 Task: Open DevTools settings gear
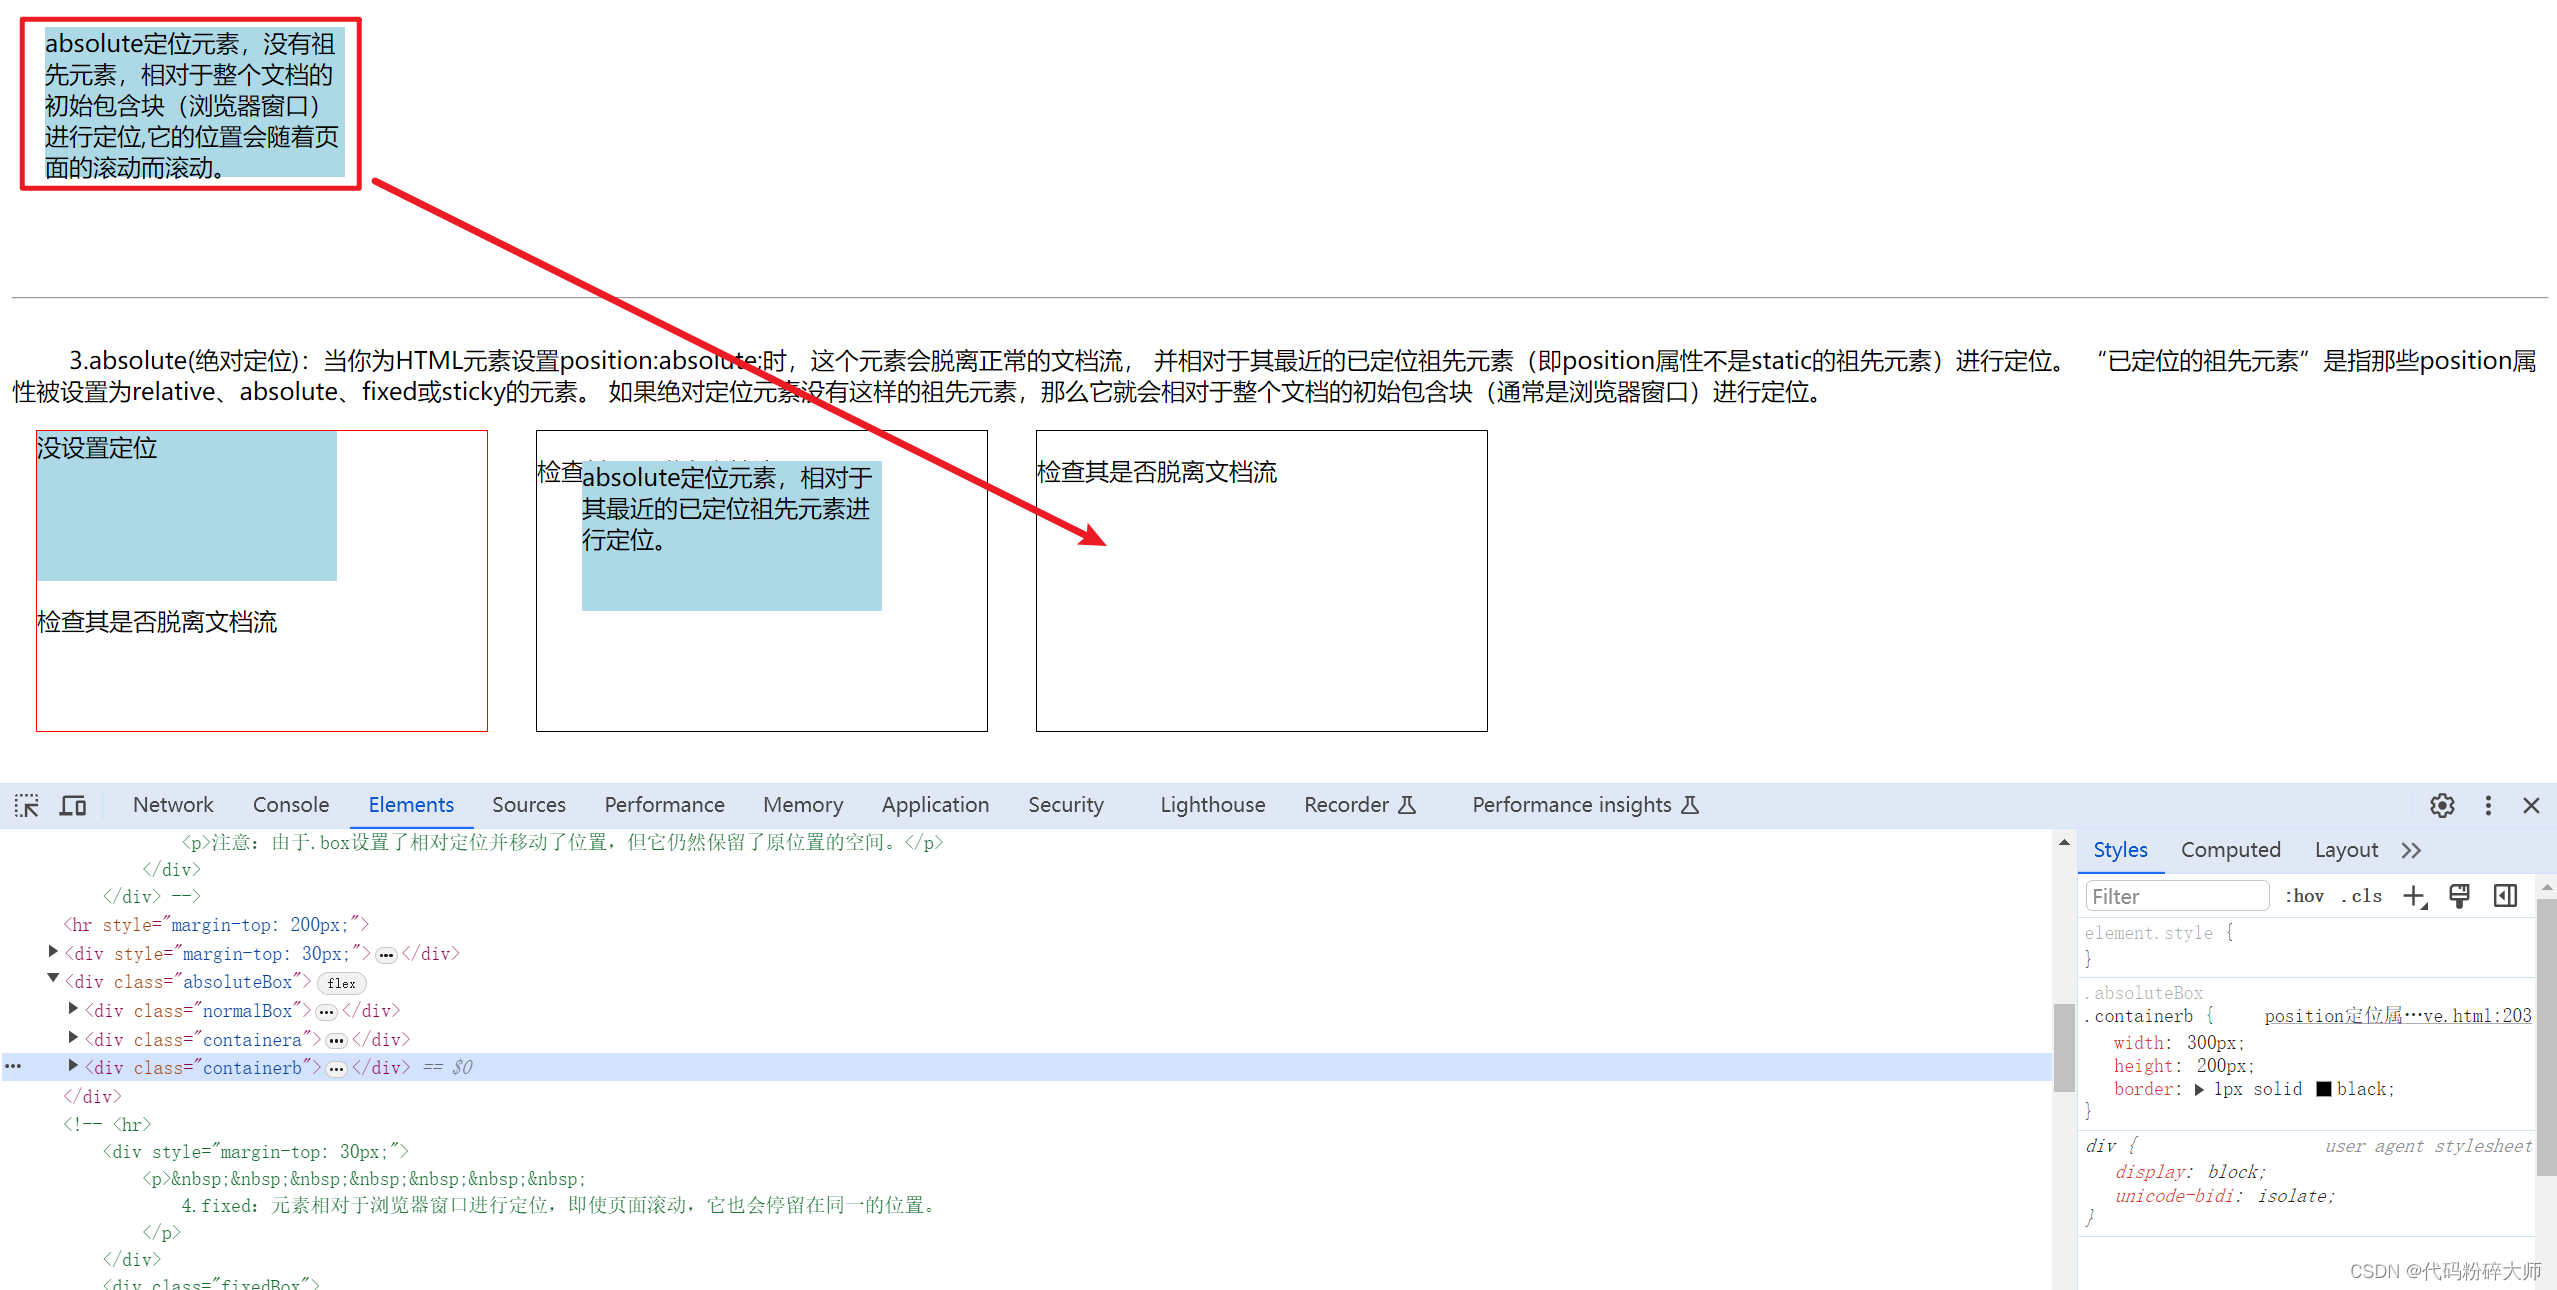2442,806
